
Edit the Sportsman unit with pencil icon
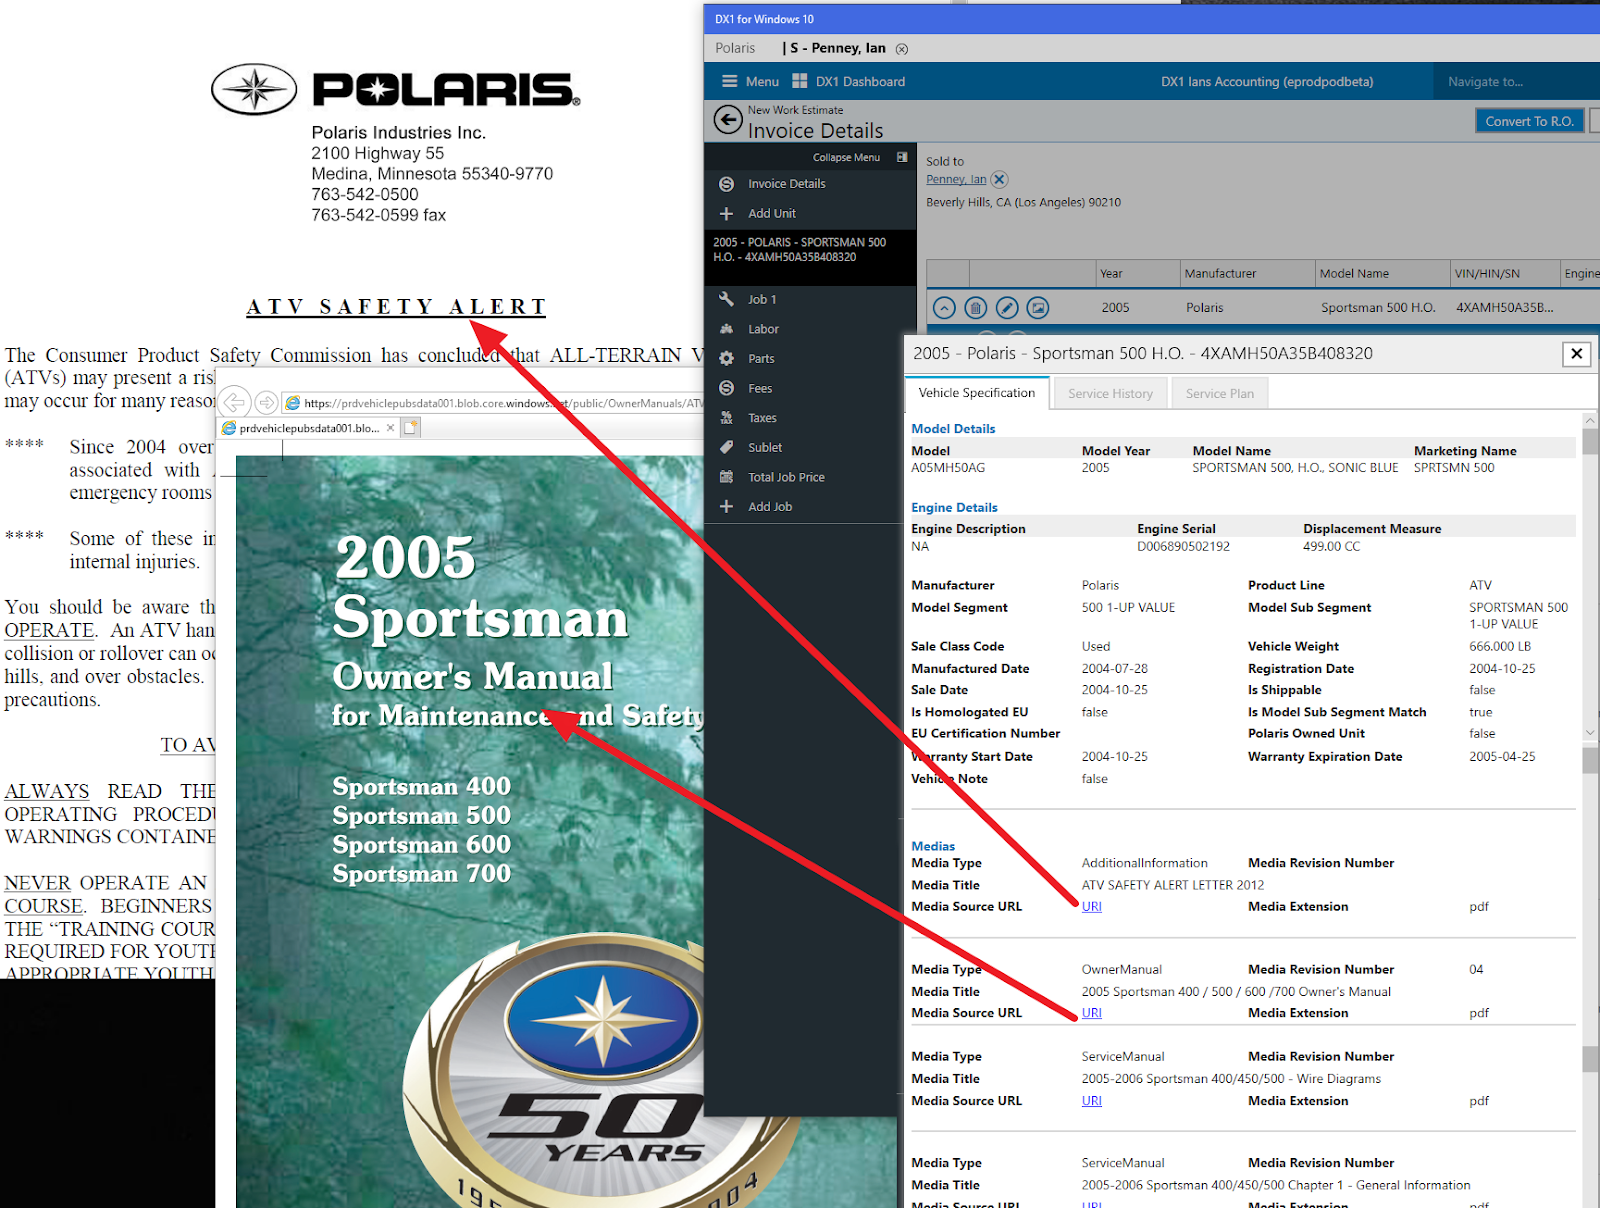(x=1008, y=308)
